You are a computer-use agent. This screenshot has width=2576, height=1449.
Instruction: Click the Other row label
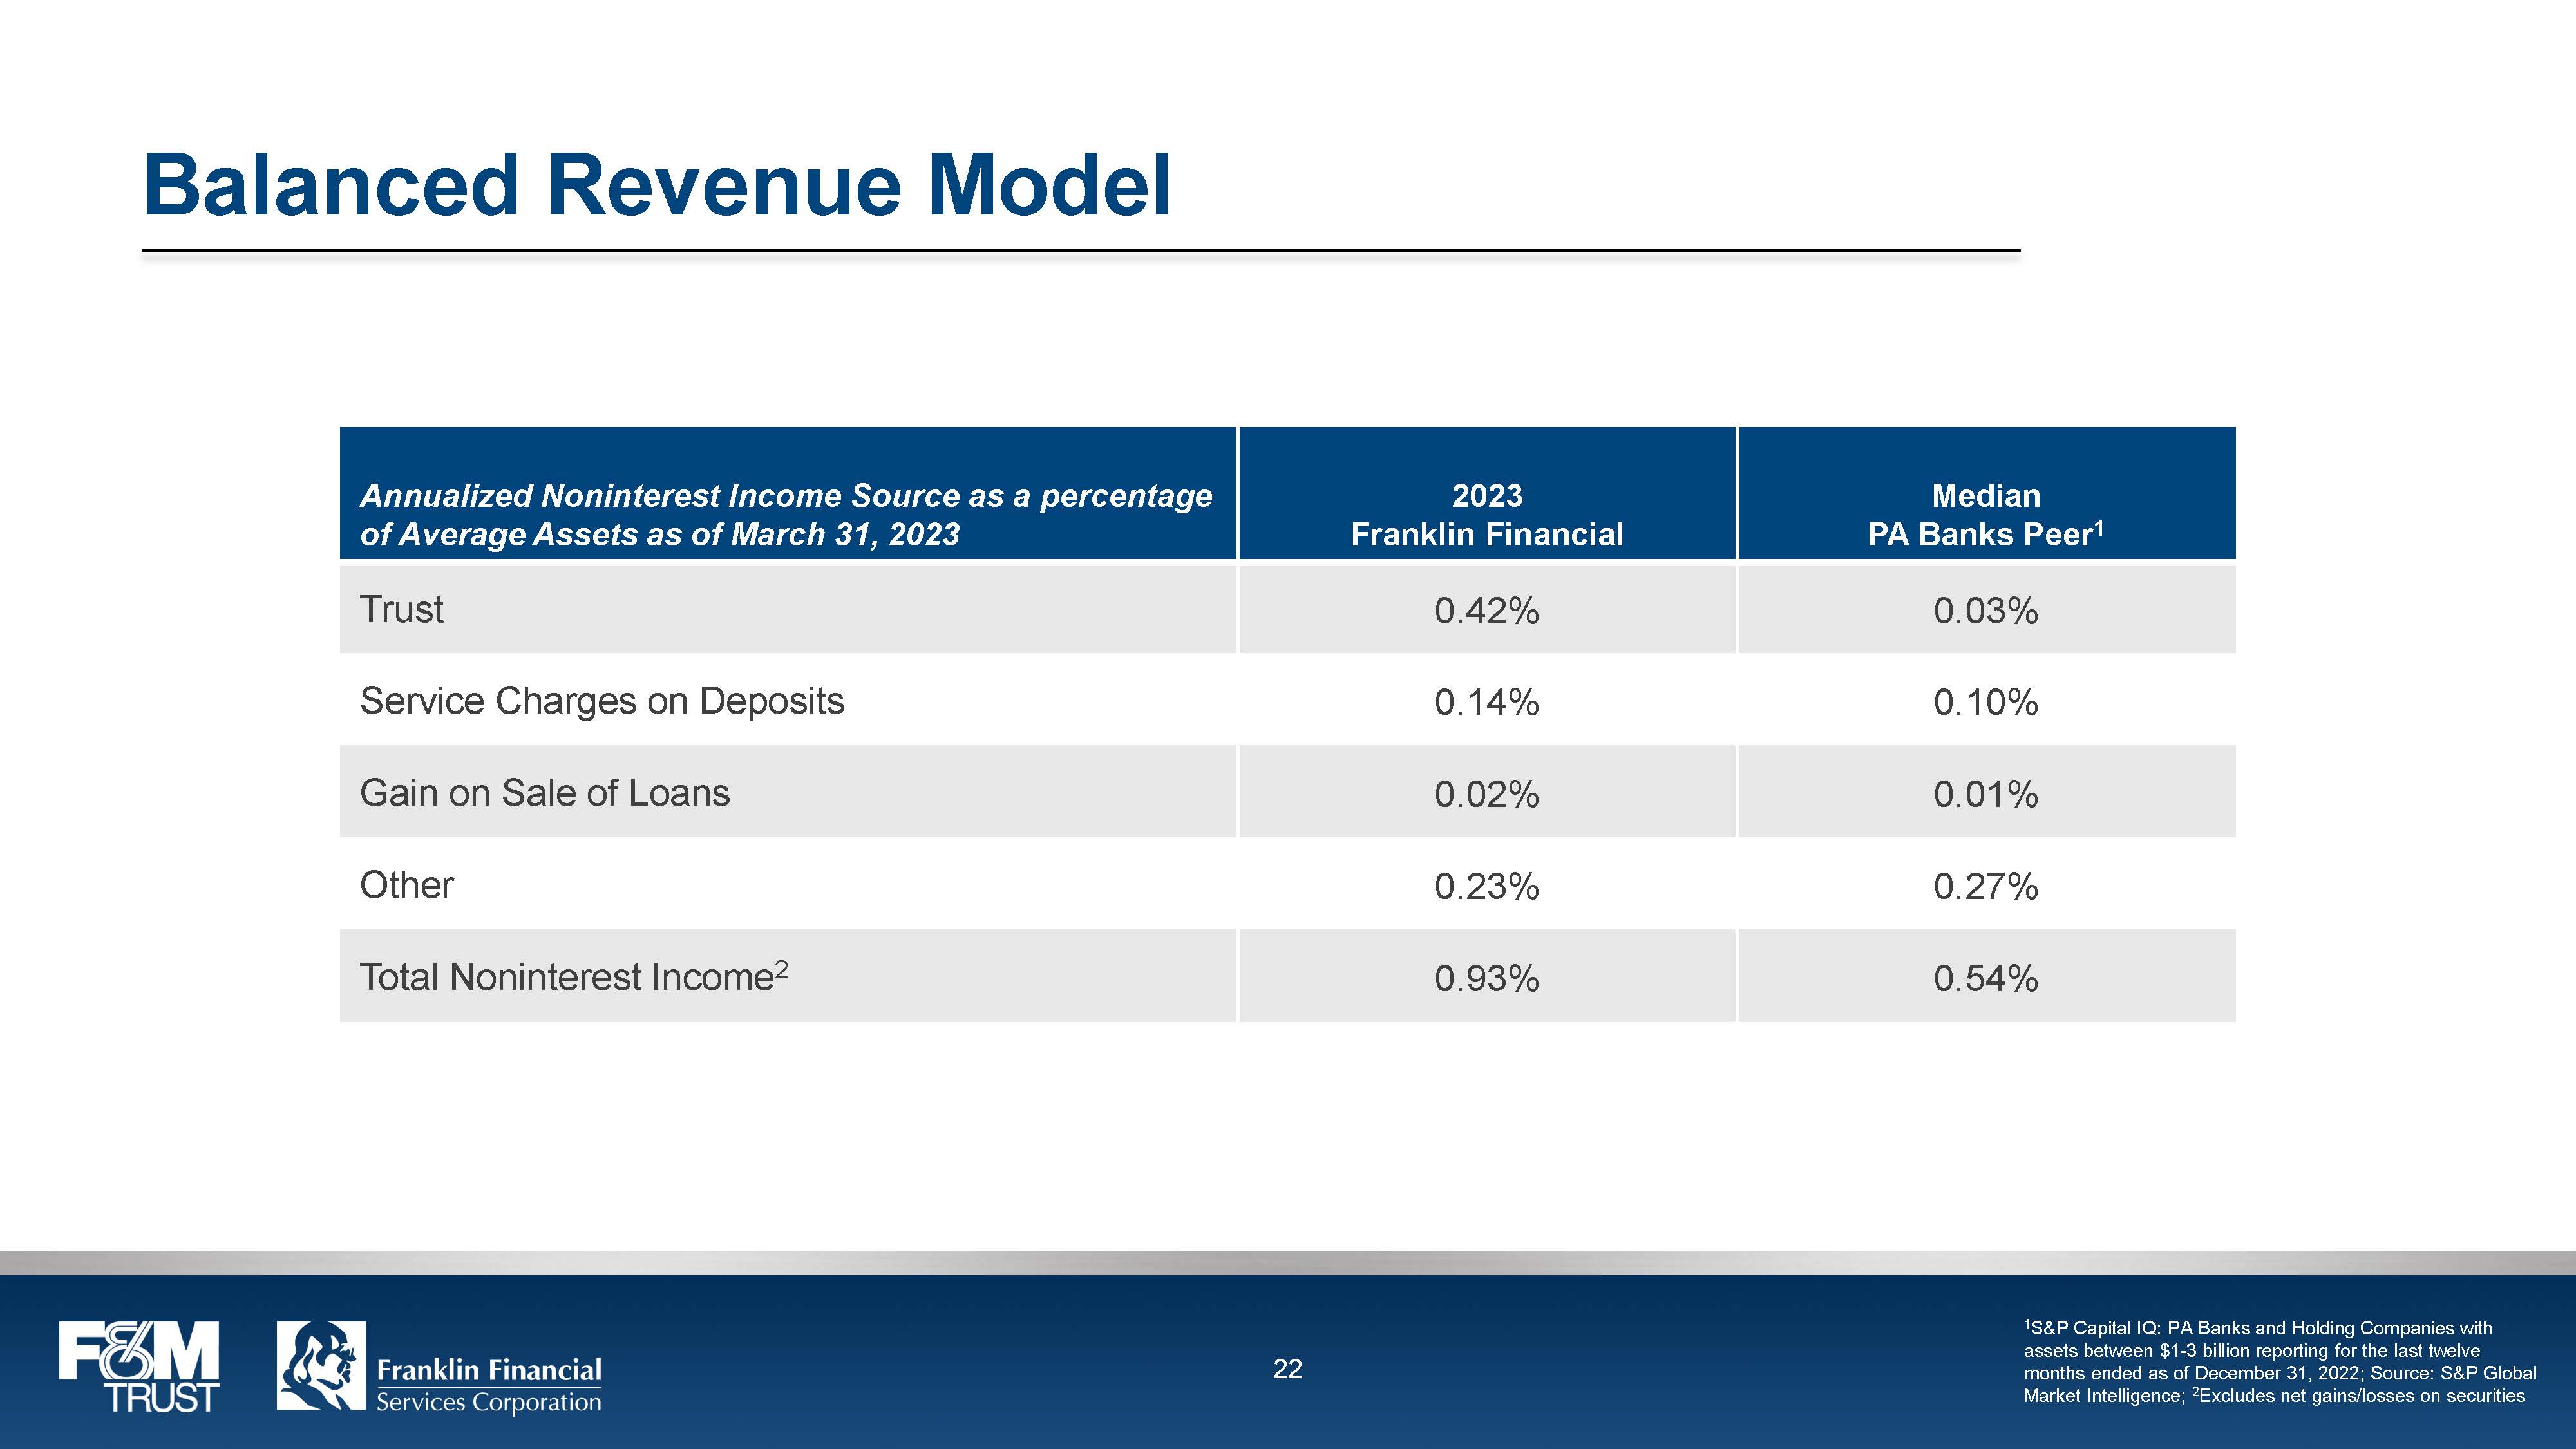point(406,885)
